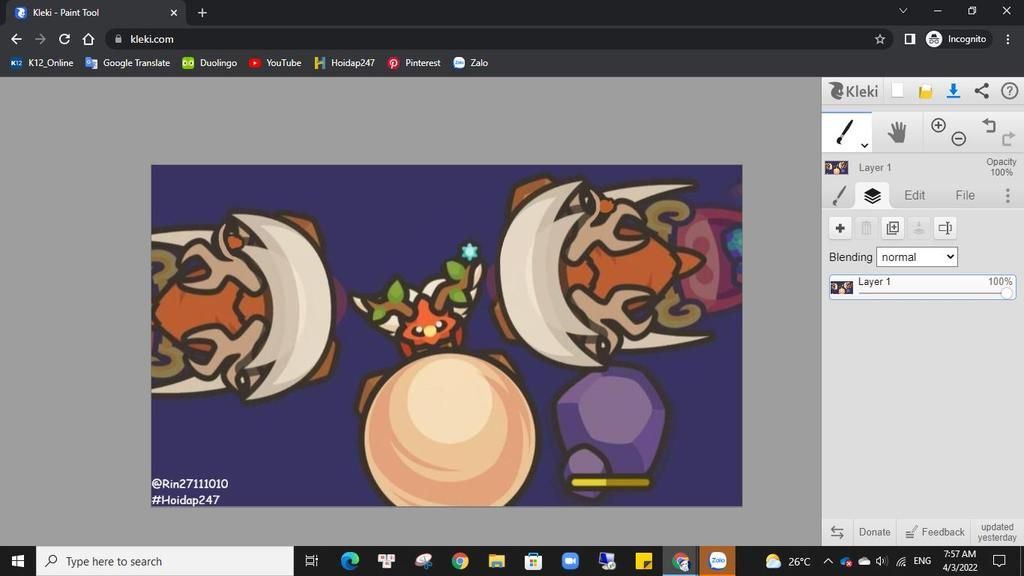
Task: Open the File tab
Action: pyautogui.click(x=965, y=195)
